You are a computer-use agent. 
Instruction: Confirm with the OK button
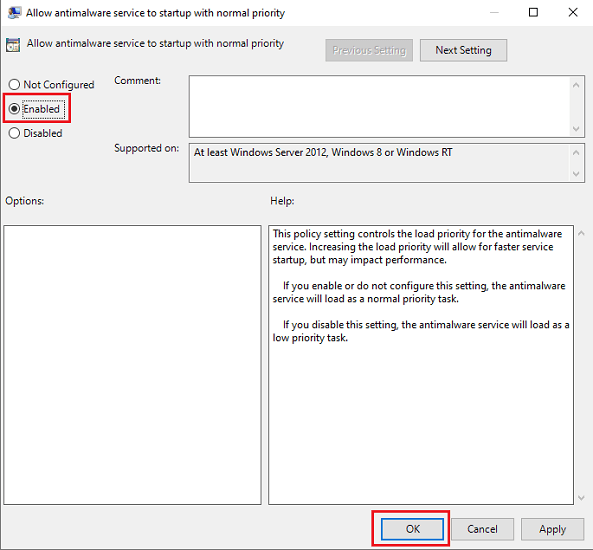point(412,529)
